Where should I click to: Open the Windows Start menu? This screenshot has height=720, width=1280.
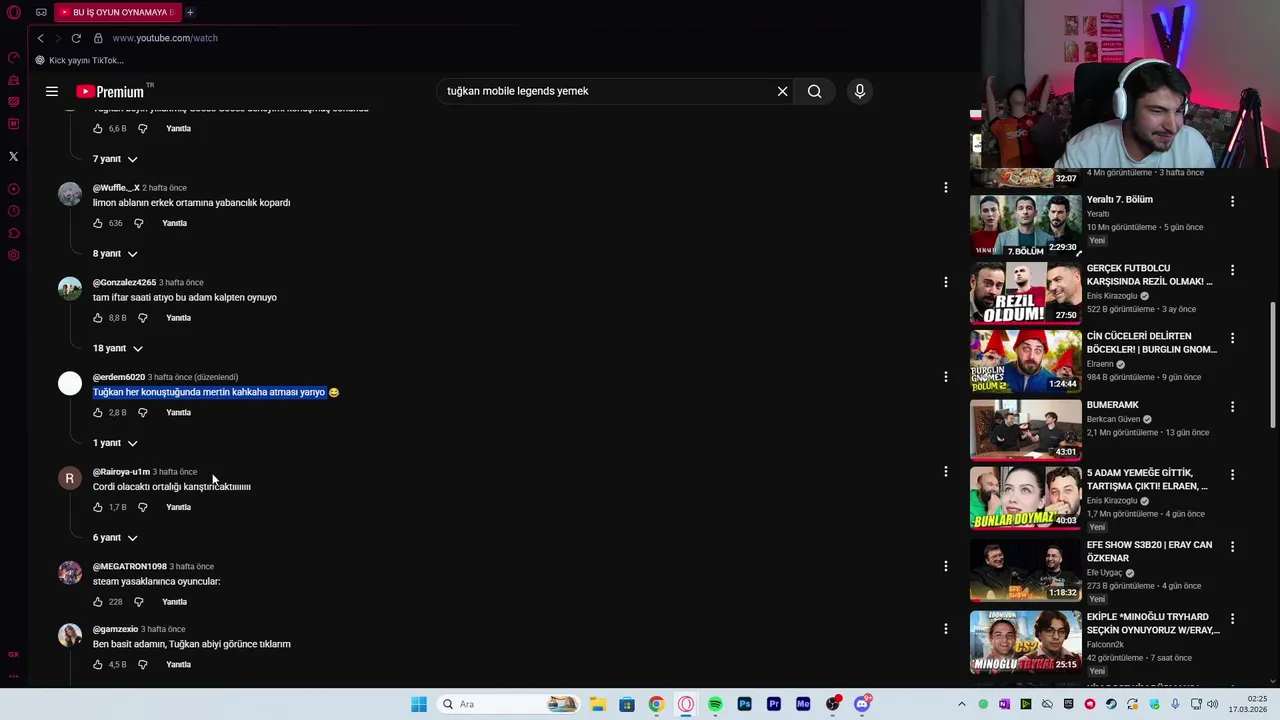tap(419, 704)
